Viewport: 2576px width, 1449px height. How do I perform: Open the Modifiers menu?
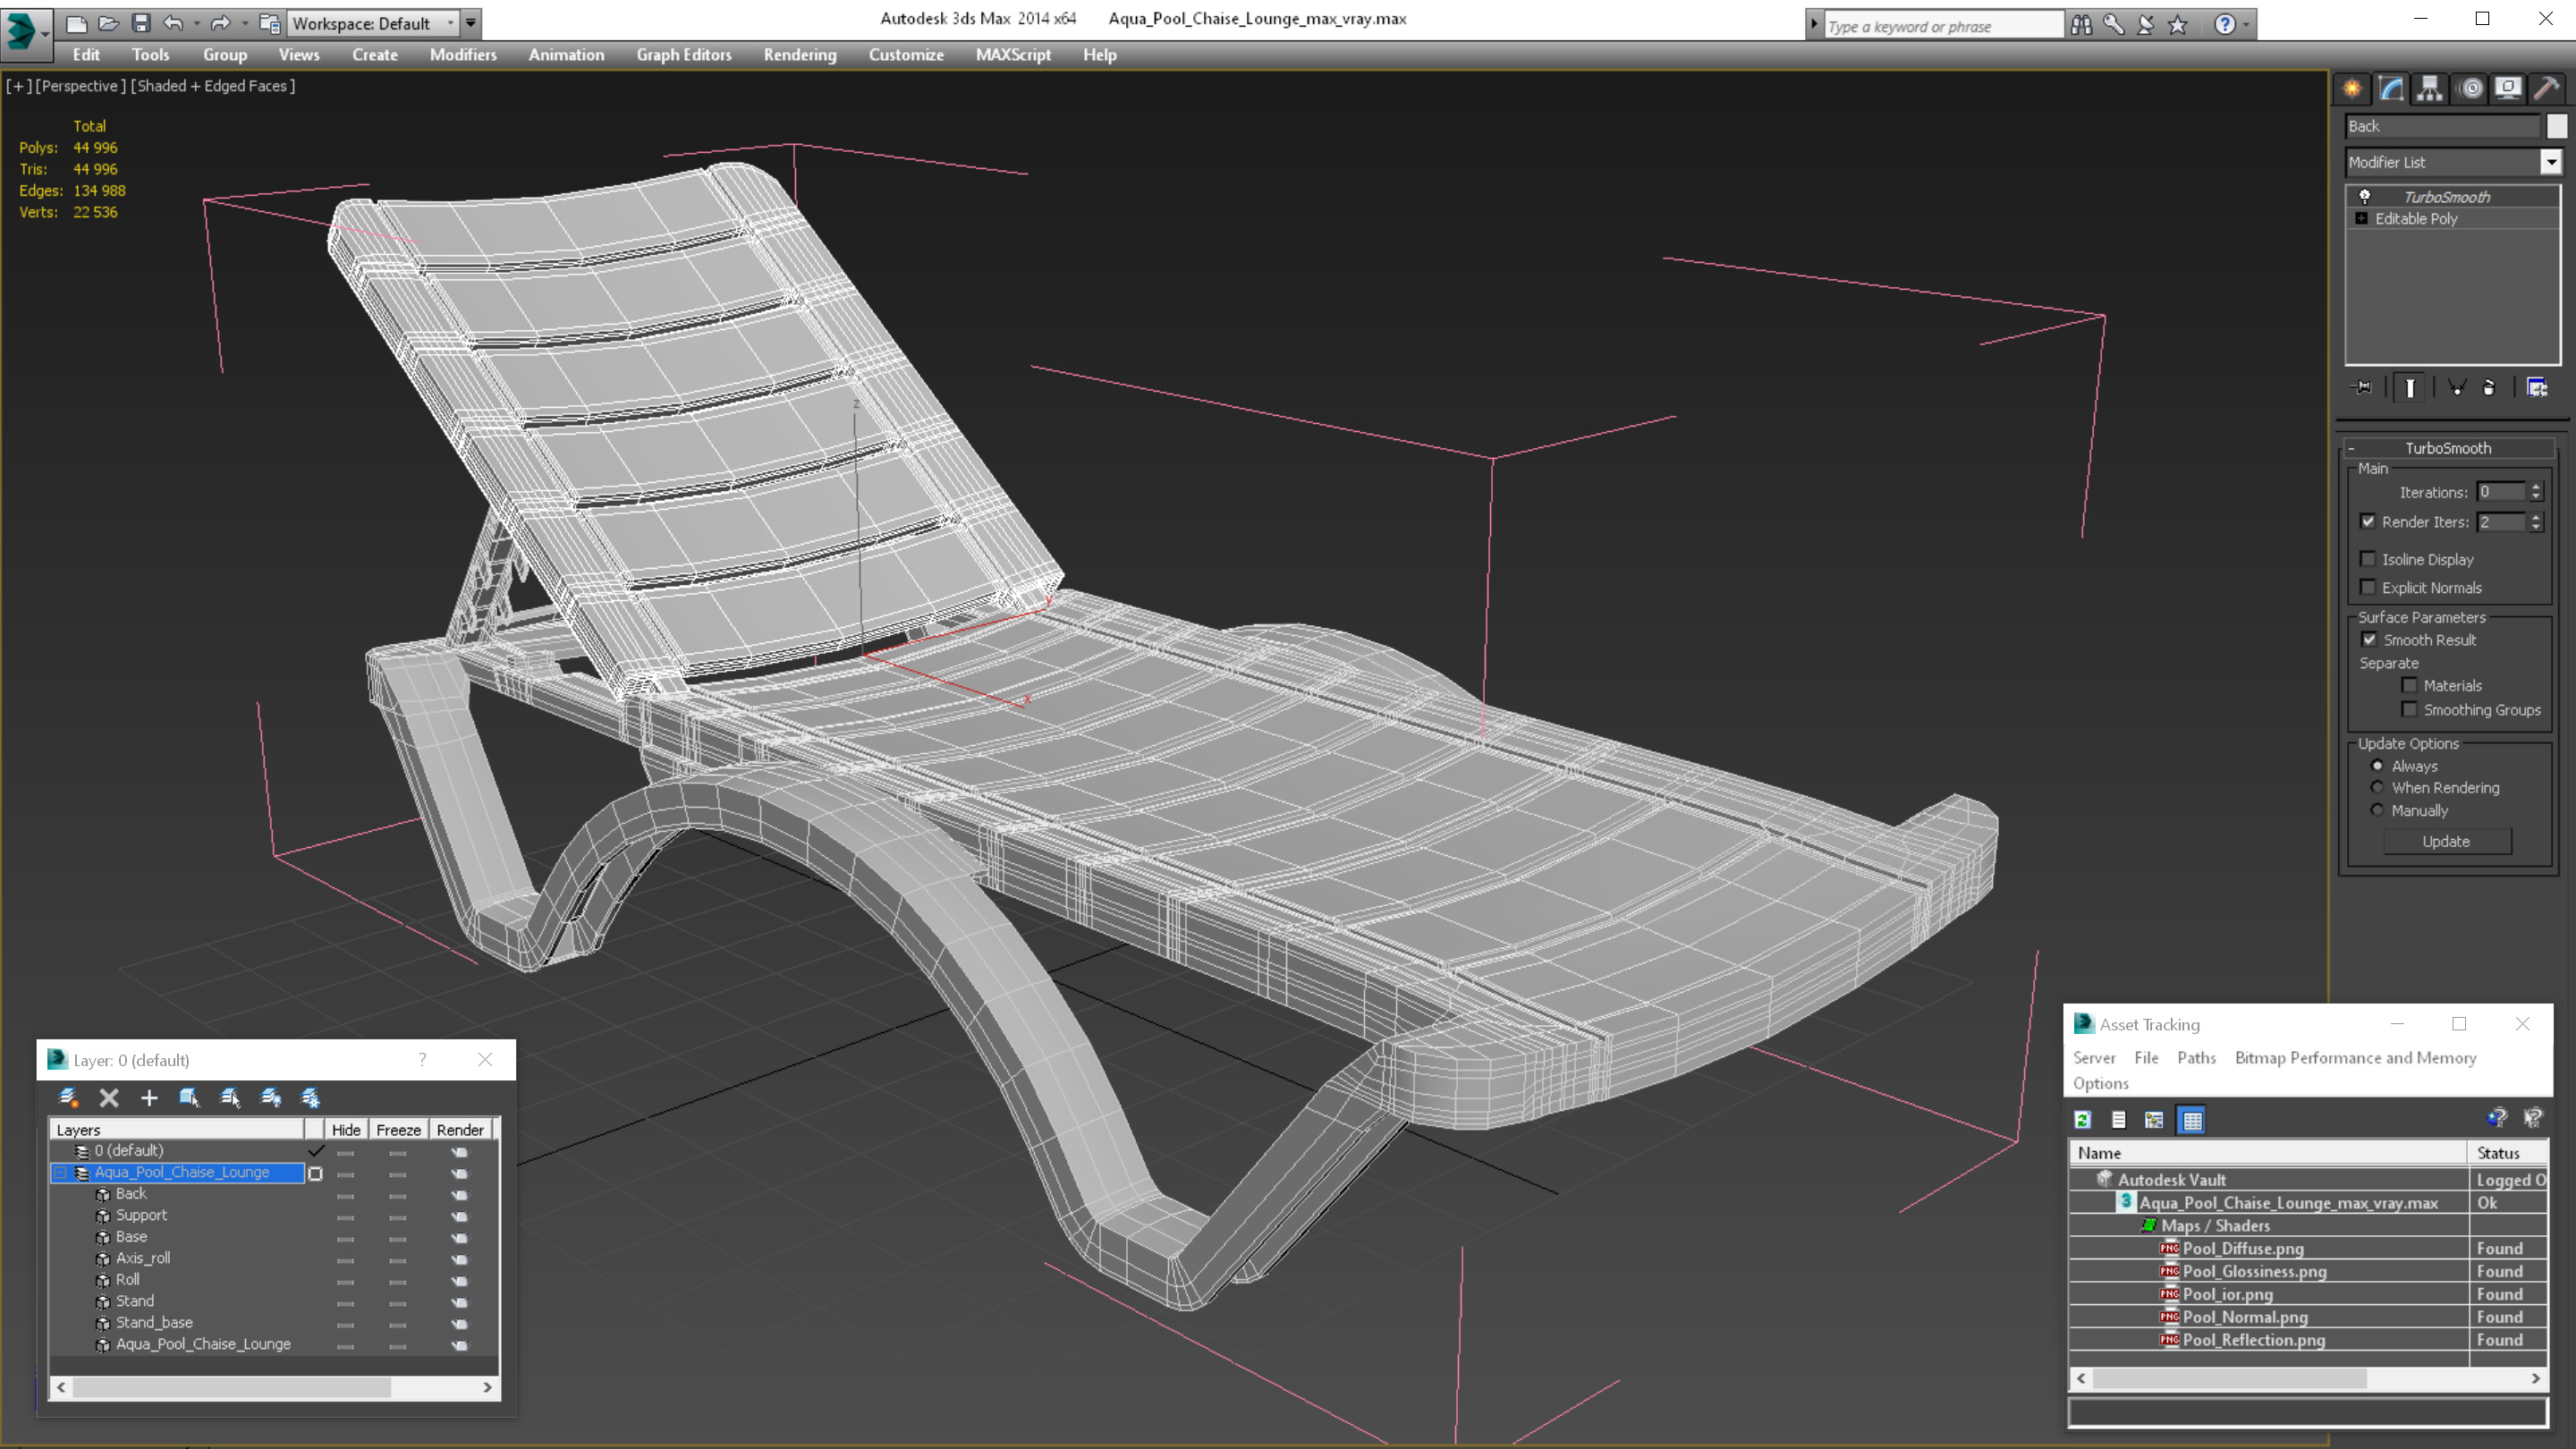(463, 55)
